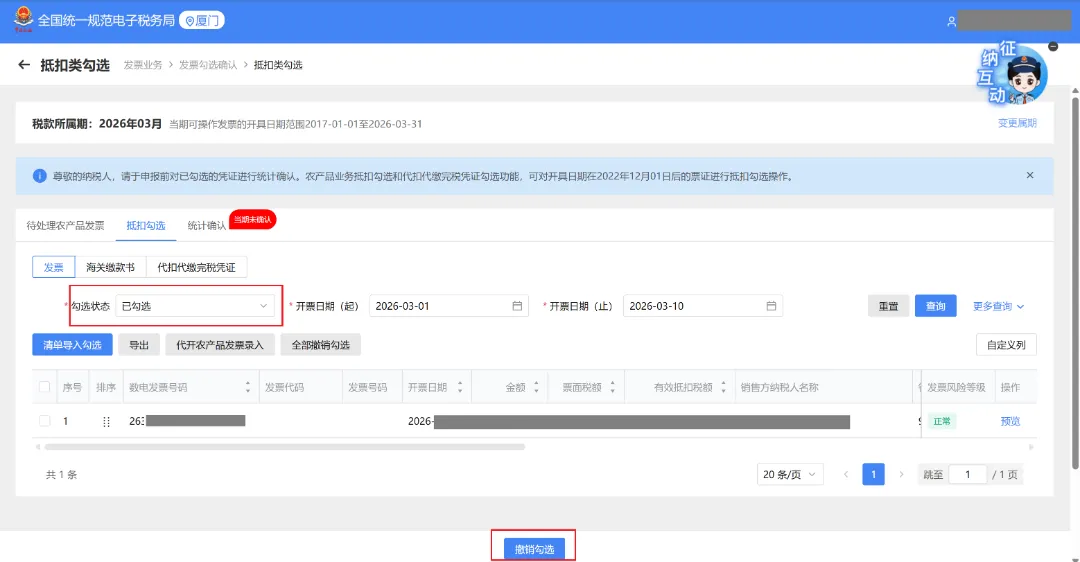Sort by 票面税额 column
Image resolution: width=1080 pixels, height=562 pixels.
(x=612, y=387)
